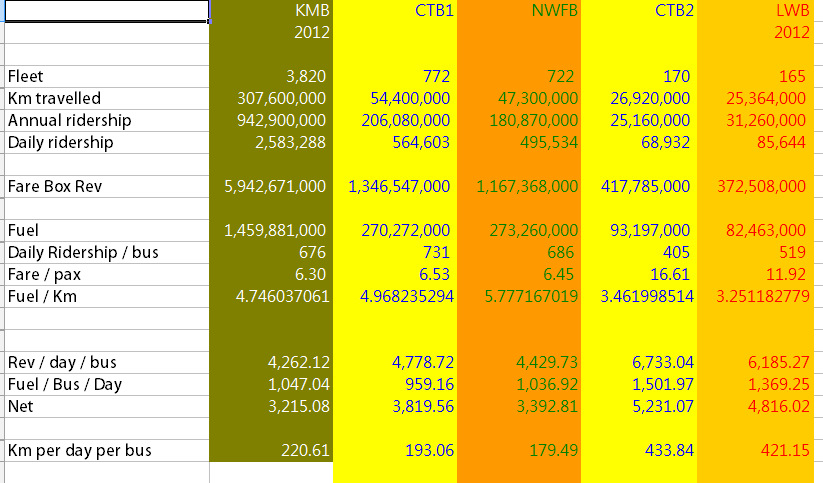This screenshot has height=483, width=823.
Task: Click CTB1 fuel per bus per day 959.16
Action: tap(429, 384)
